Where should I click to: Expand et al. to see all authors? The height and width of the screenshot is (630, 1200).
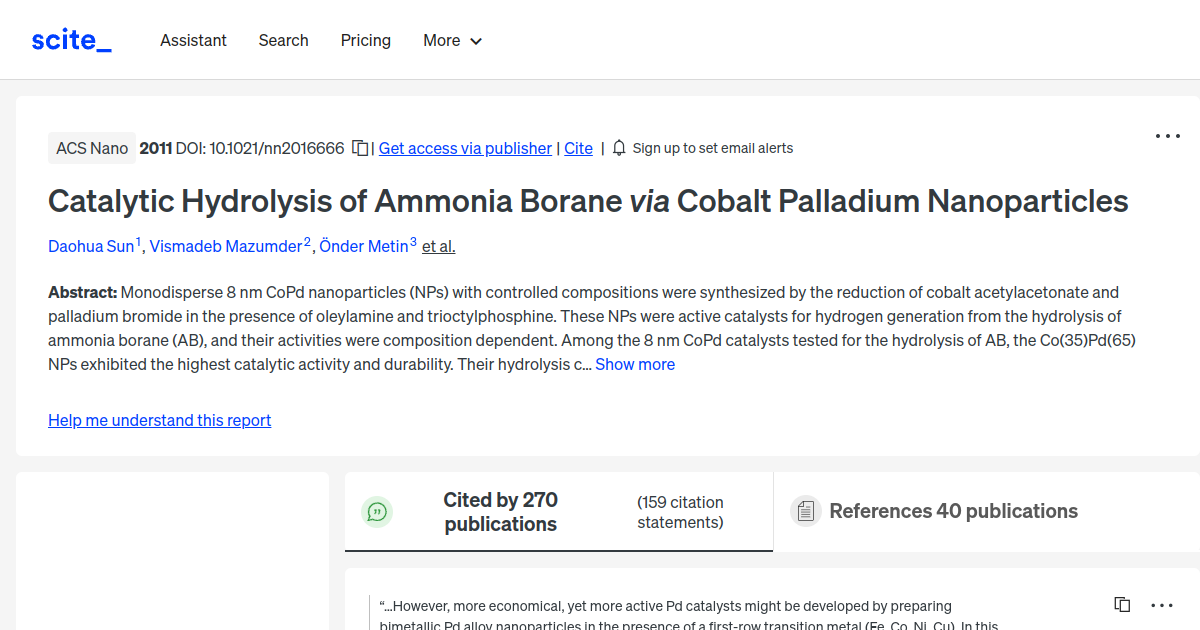coord(438,246)
